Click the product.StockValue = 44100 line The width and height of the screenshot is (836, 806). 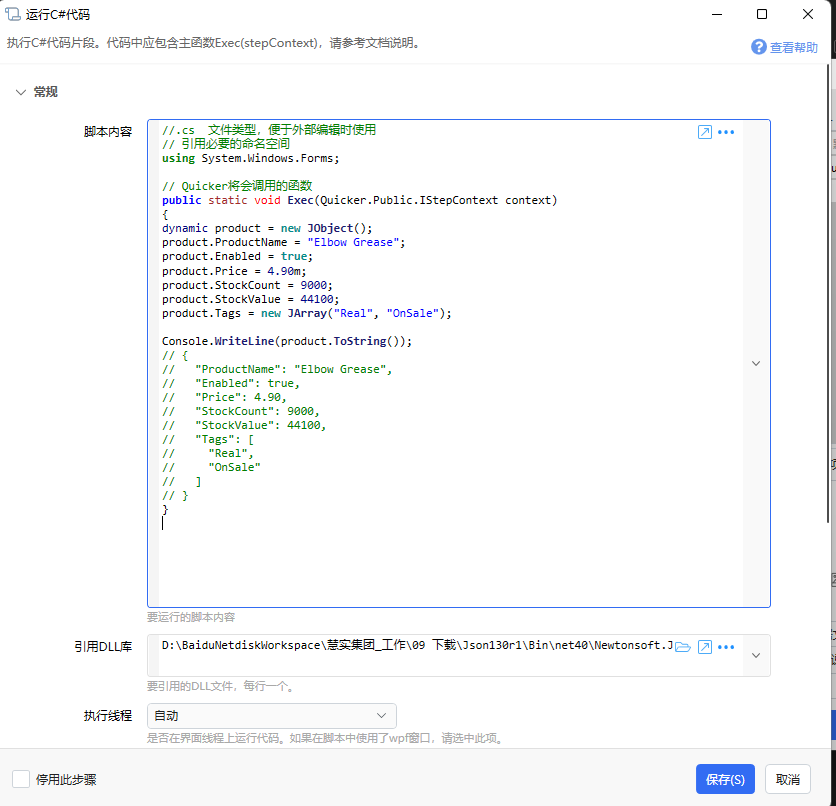(x=251, y=299)
